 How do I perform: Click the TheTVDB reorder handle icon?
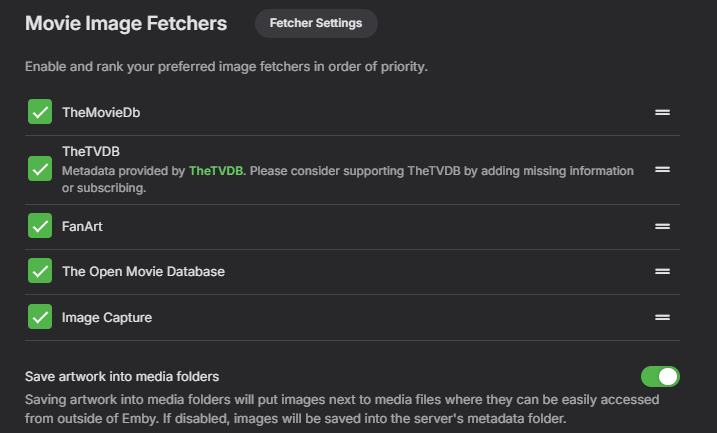pos(662,170)
